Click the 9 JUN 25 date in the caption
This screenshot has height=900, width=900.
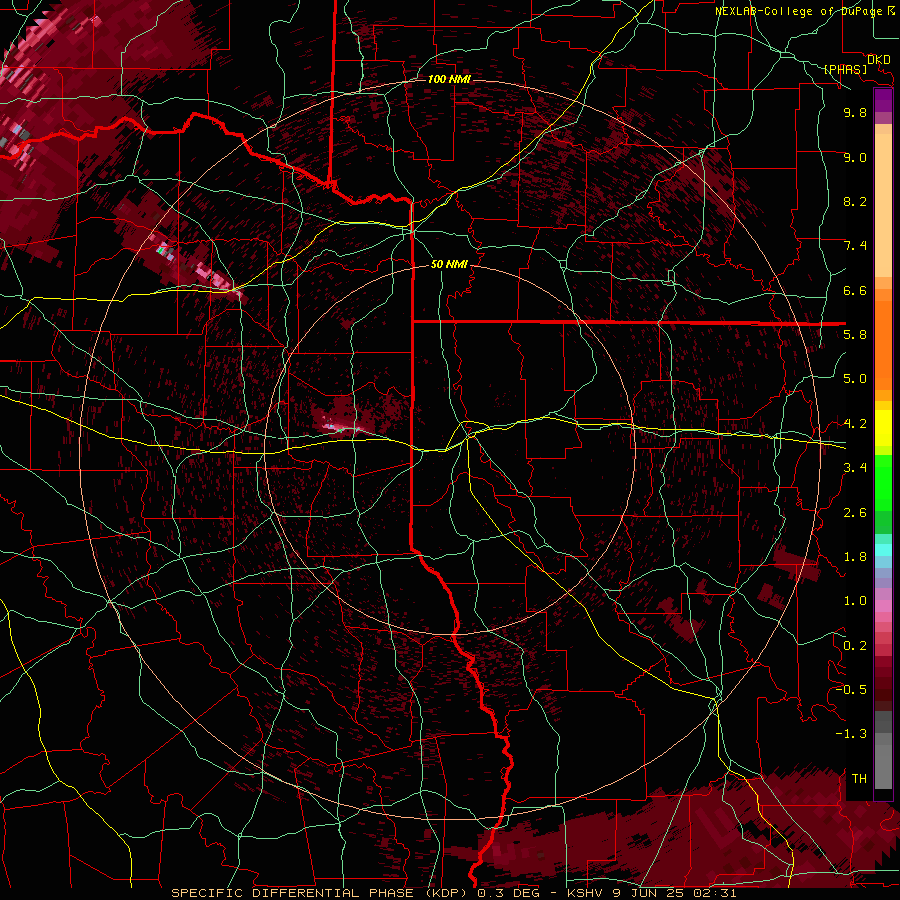pos(647,893)
